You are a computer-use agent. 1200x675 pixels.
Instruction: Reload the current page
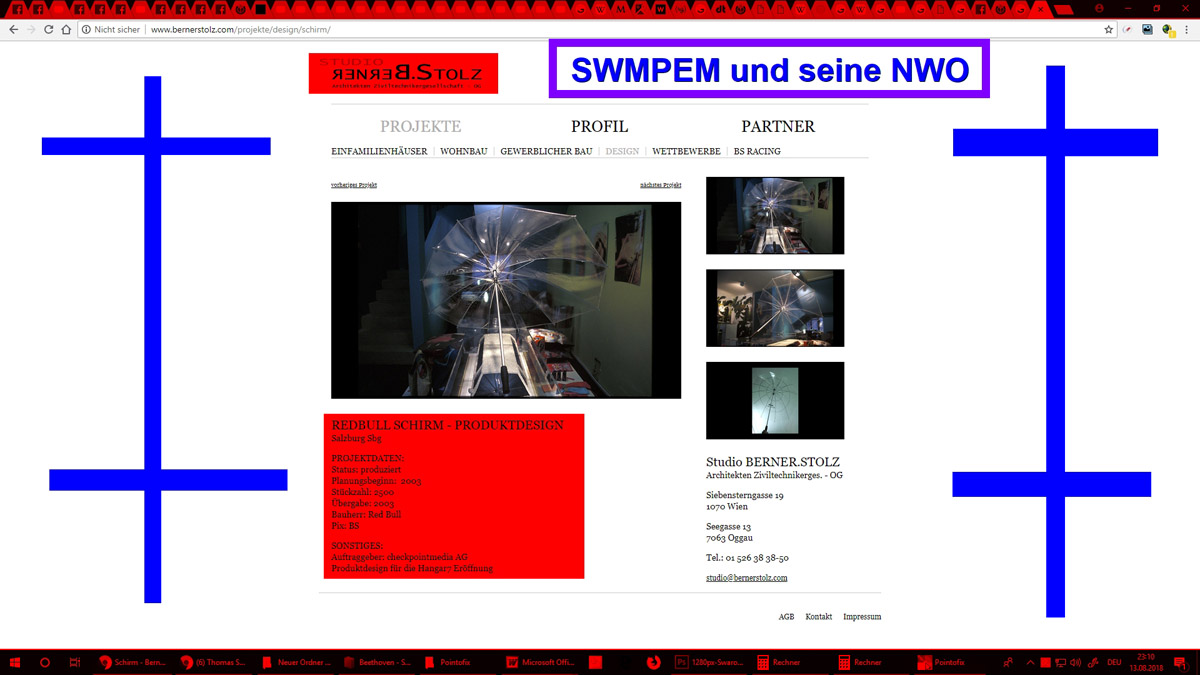click(x=48, y=30)
